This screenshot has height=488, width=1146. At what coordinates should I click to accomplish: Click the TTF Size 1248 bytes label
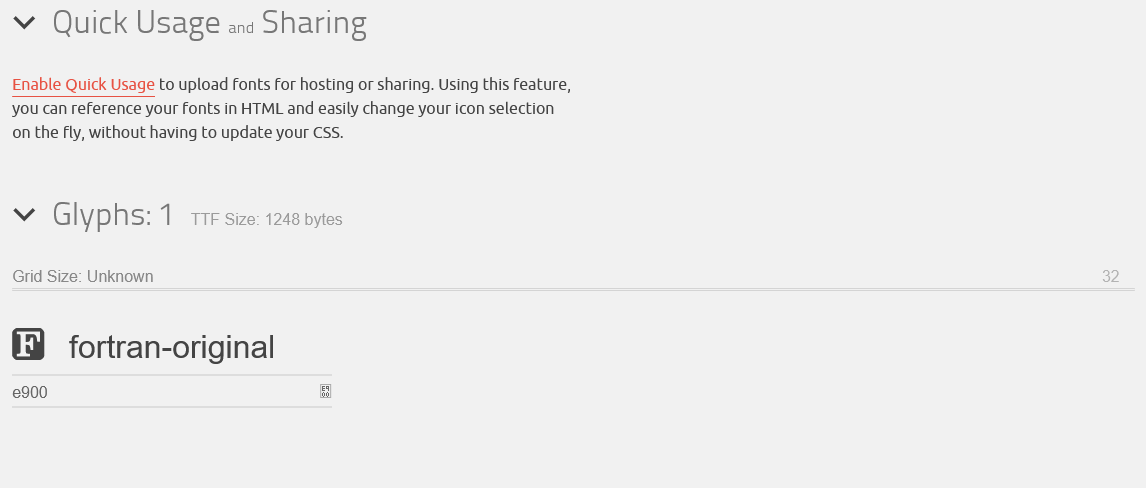pyautogui.click(x=267, y=219)
